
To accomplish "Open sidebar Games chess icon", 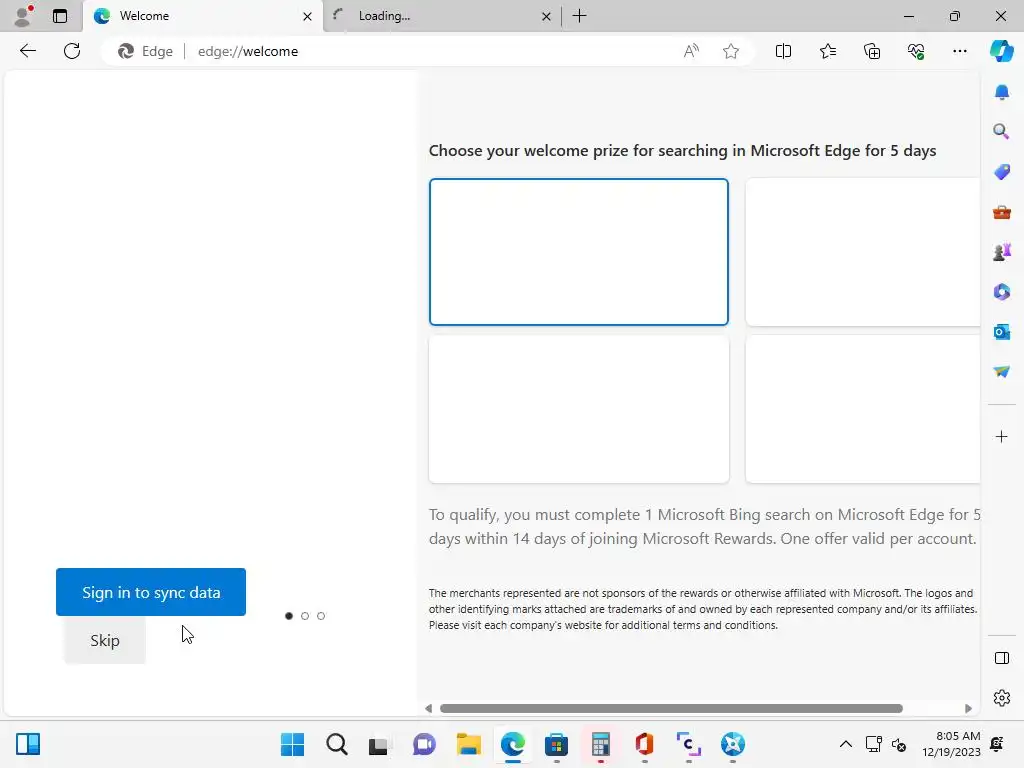I will point(1002,252).
